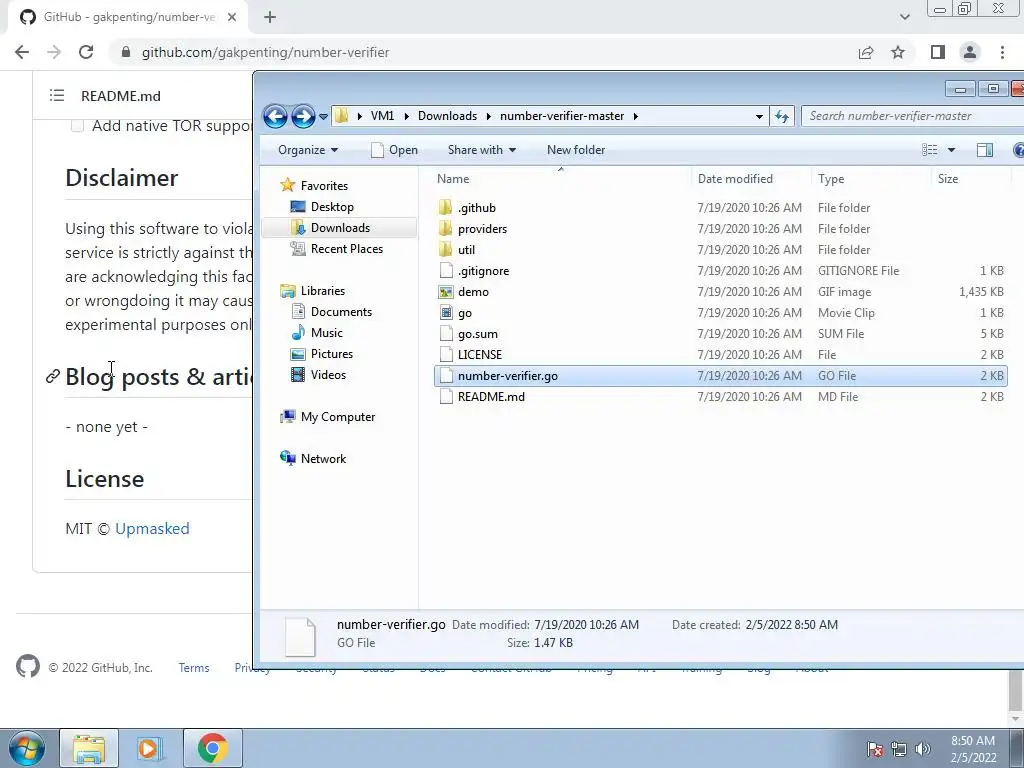Select the go Movie Clip file
The width and height of the screenshot is (1024, 768).
(x=464, y=313)
